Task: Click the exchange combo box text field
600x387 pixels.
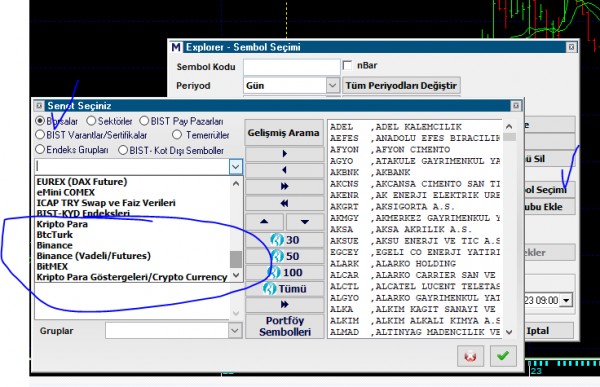Action: coord(132,167)
